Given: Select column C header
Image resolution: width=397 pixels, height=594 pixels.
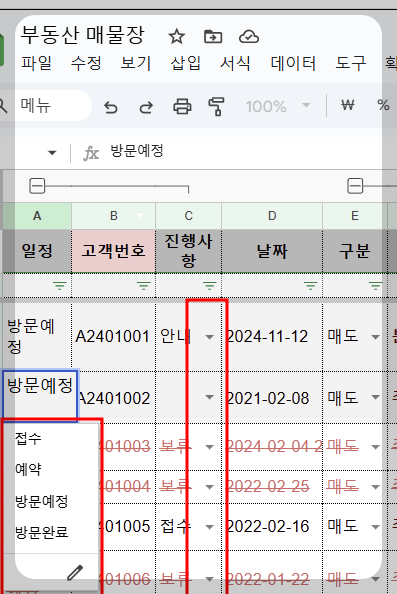Looking at the screenshot, I should pos(189,216).
